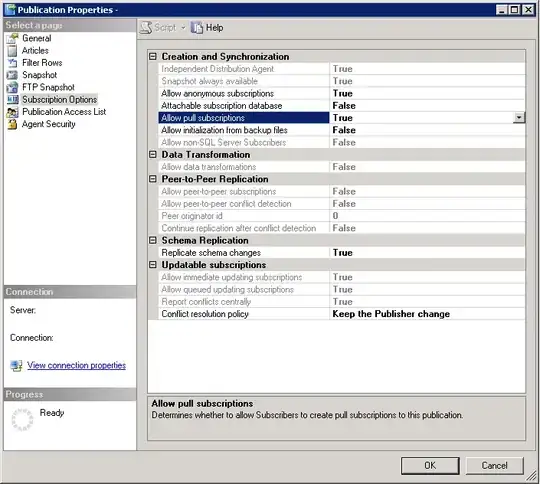Click the Help book icon
The image size is (540, 484).
[197, 28]
